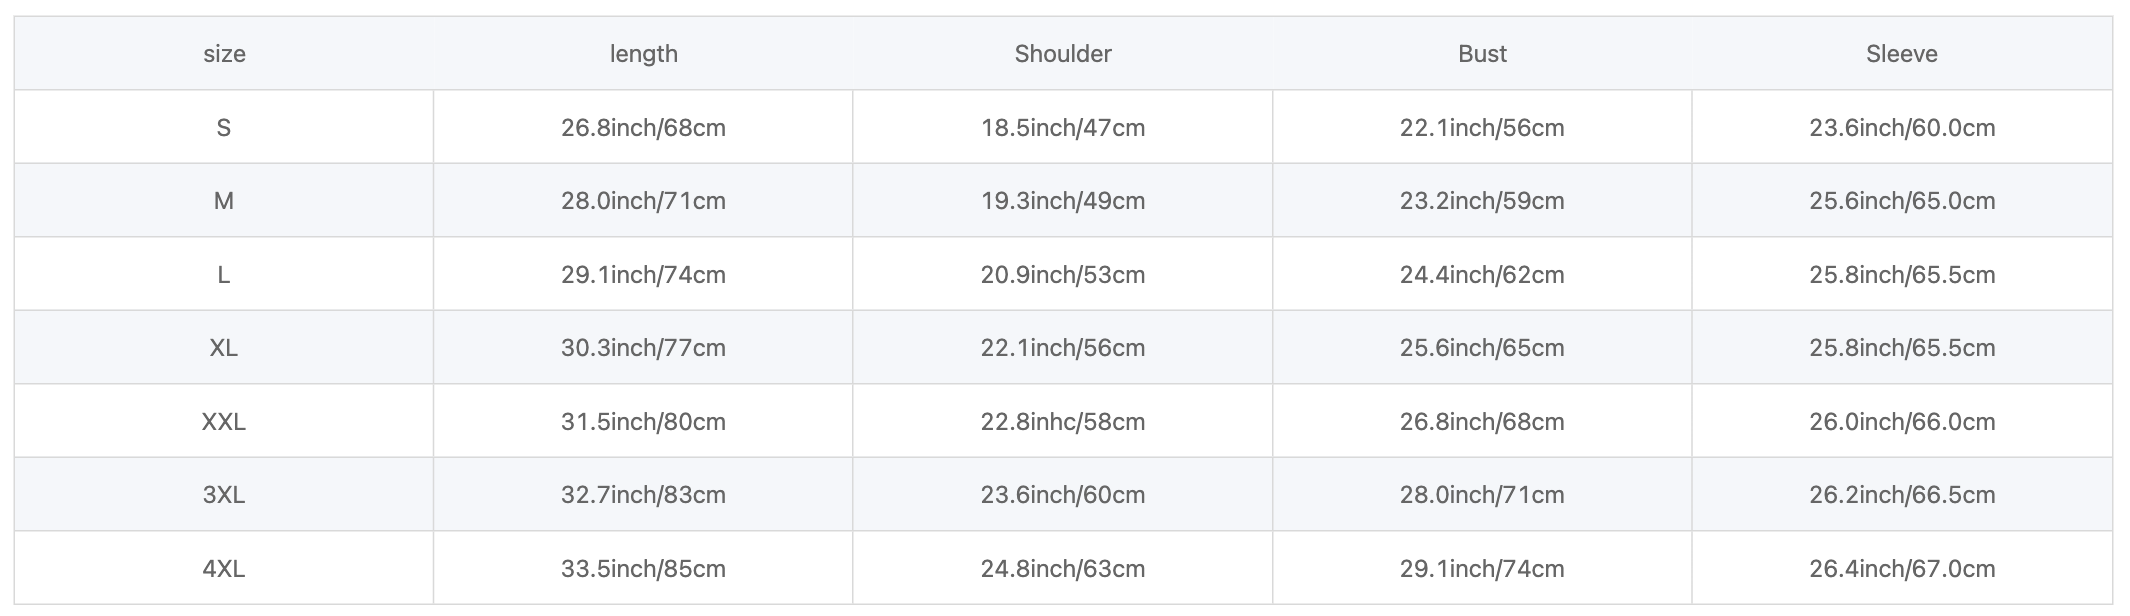Click the 23.6inch/60.0cm sleeve cell
The image size is (2130, 616).
[x=1902, y=127]
